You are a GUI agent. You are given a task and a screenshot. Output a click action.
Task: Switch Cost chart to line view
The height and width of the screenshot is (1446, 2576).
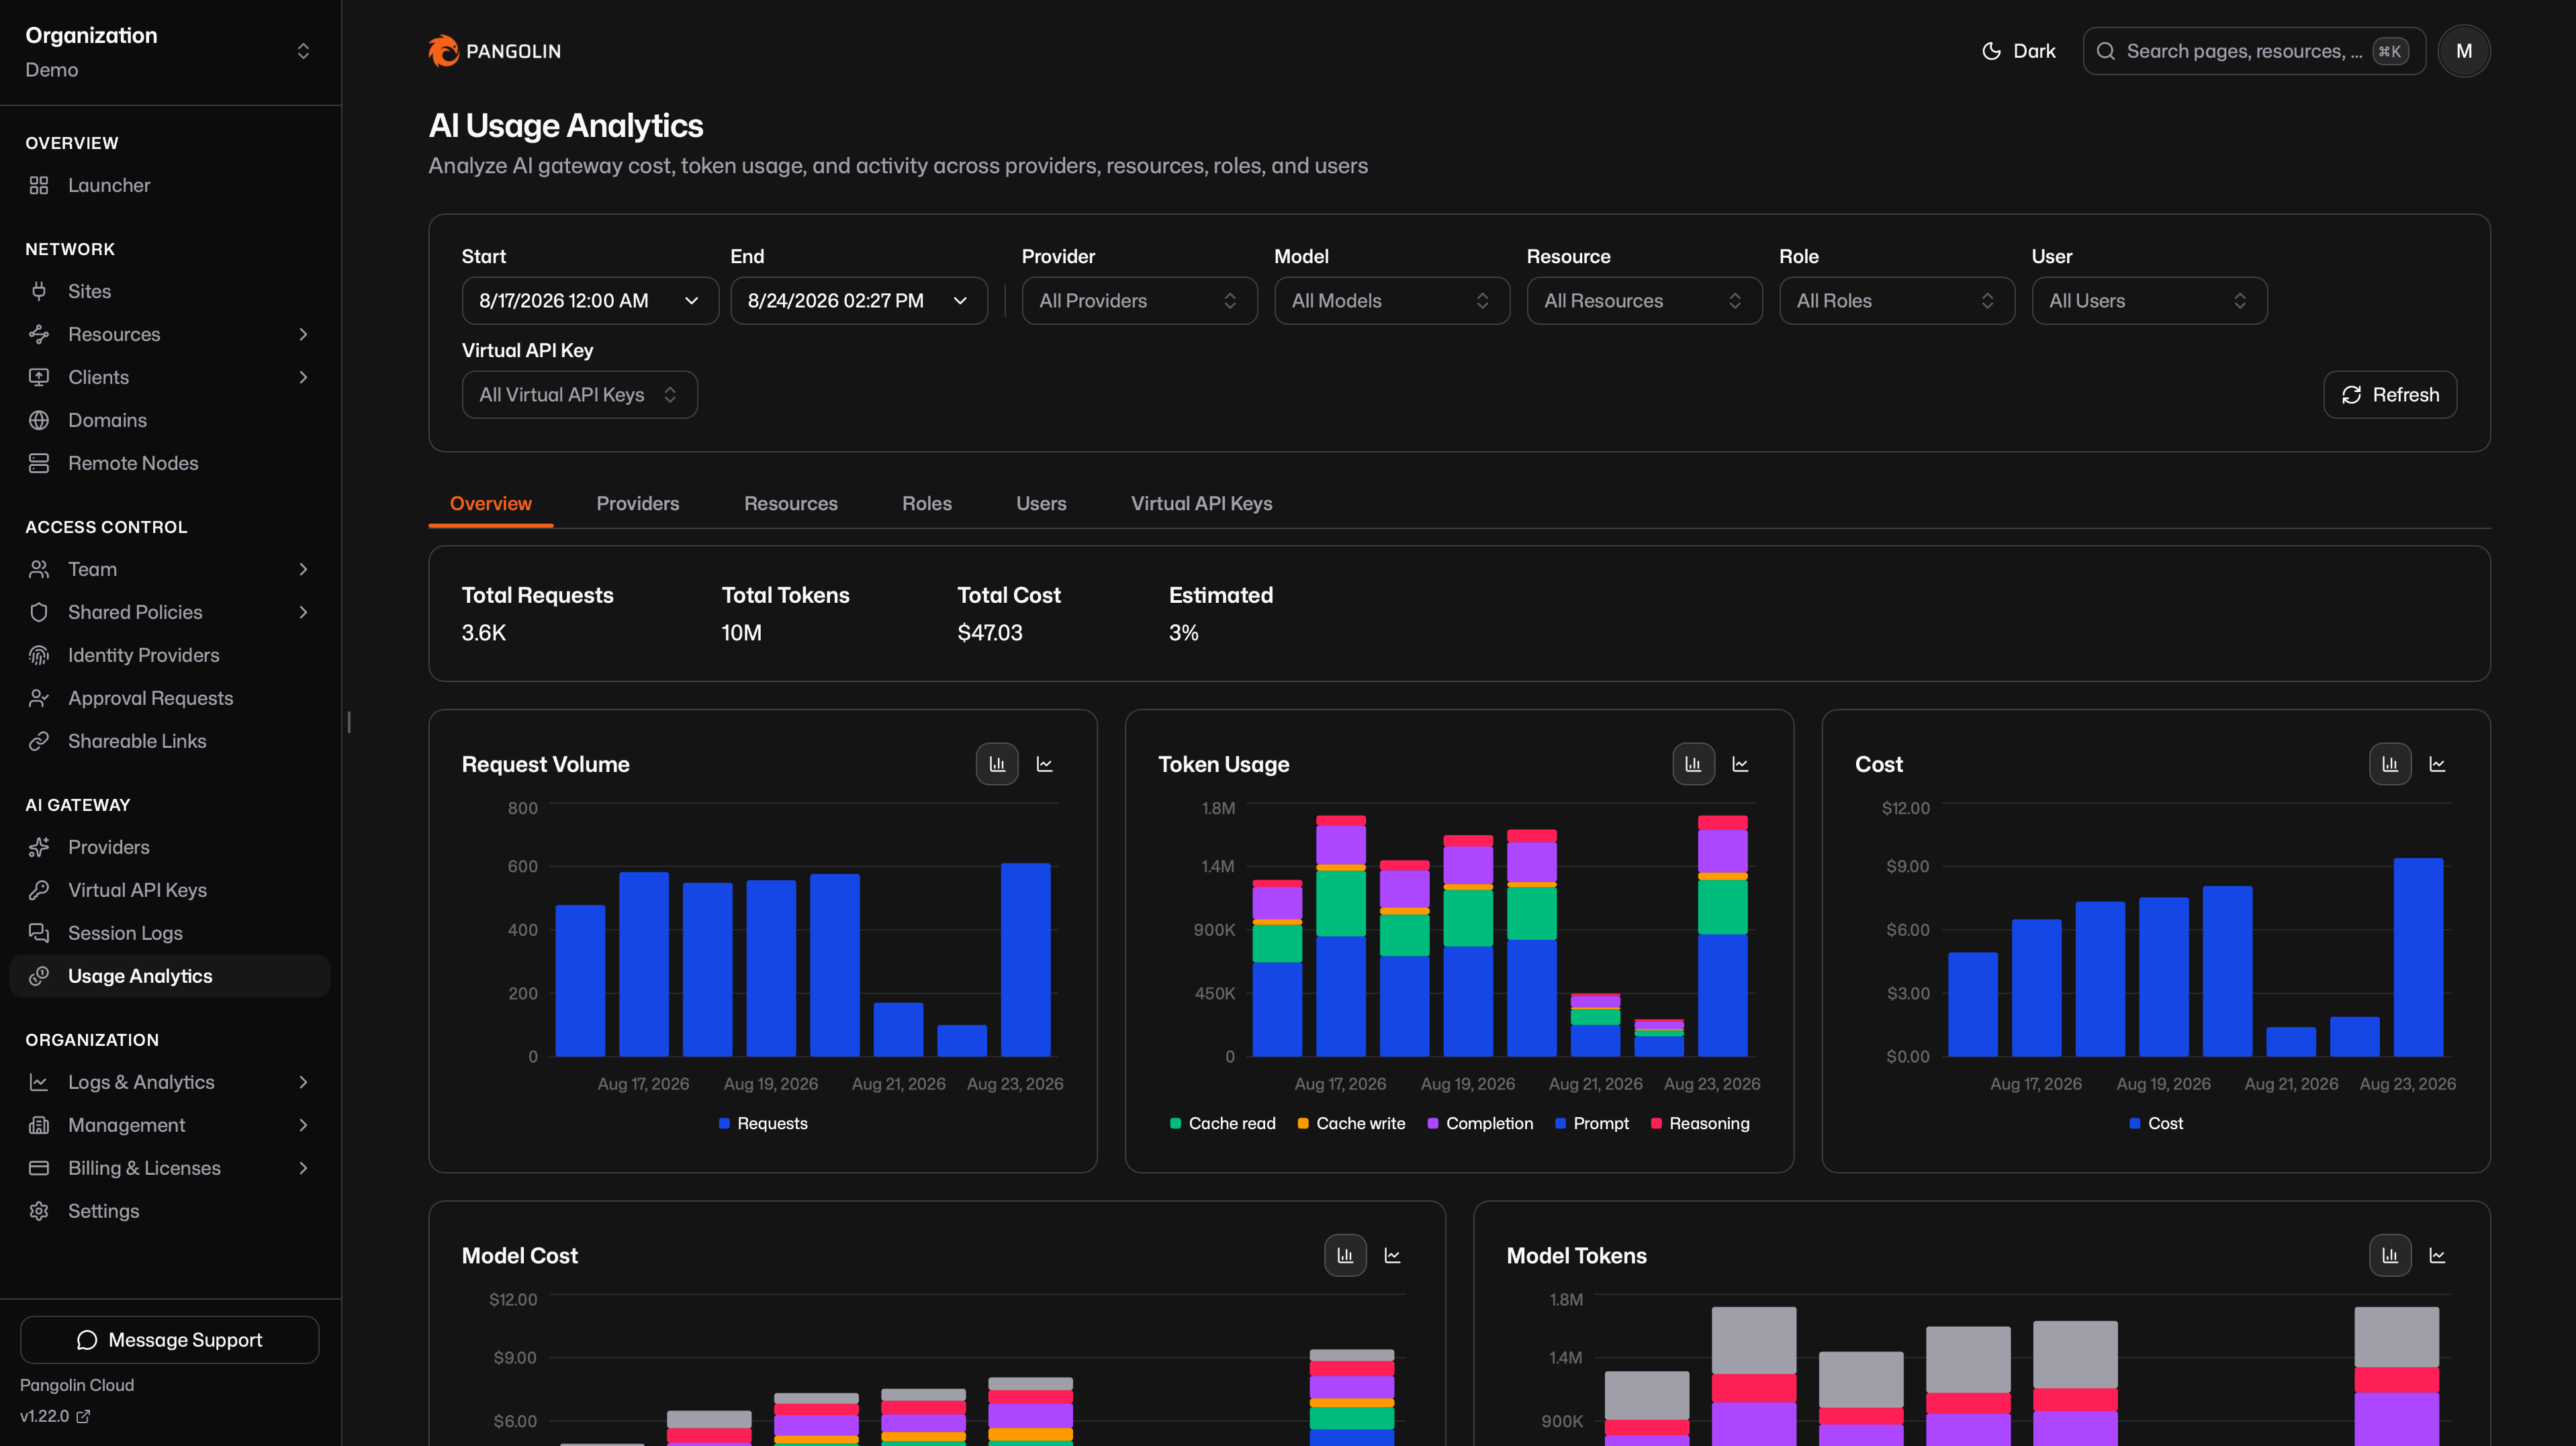2437,764
